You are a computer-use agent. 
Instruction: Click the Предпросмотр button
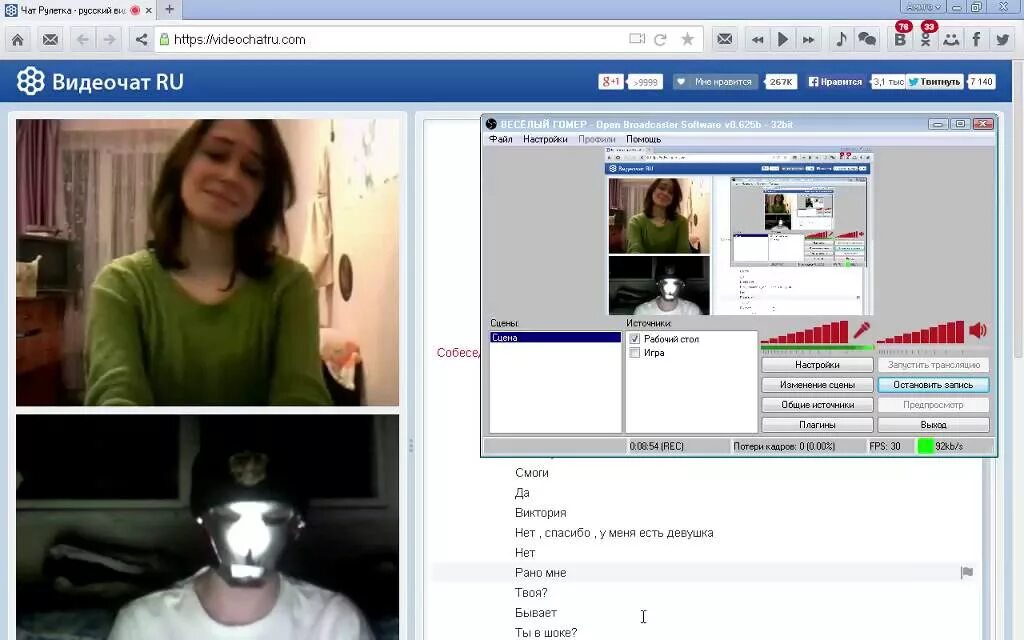933,405
